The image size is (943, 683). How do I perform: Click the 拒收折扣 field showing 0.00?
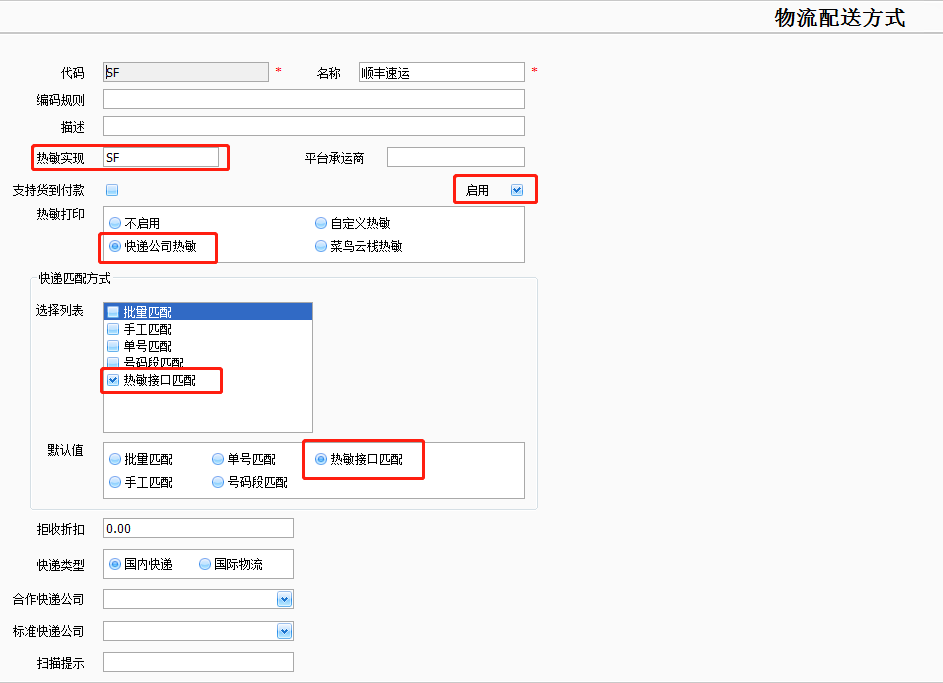tap(198, 528)
